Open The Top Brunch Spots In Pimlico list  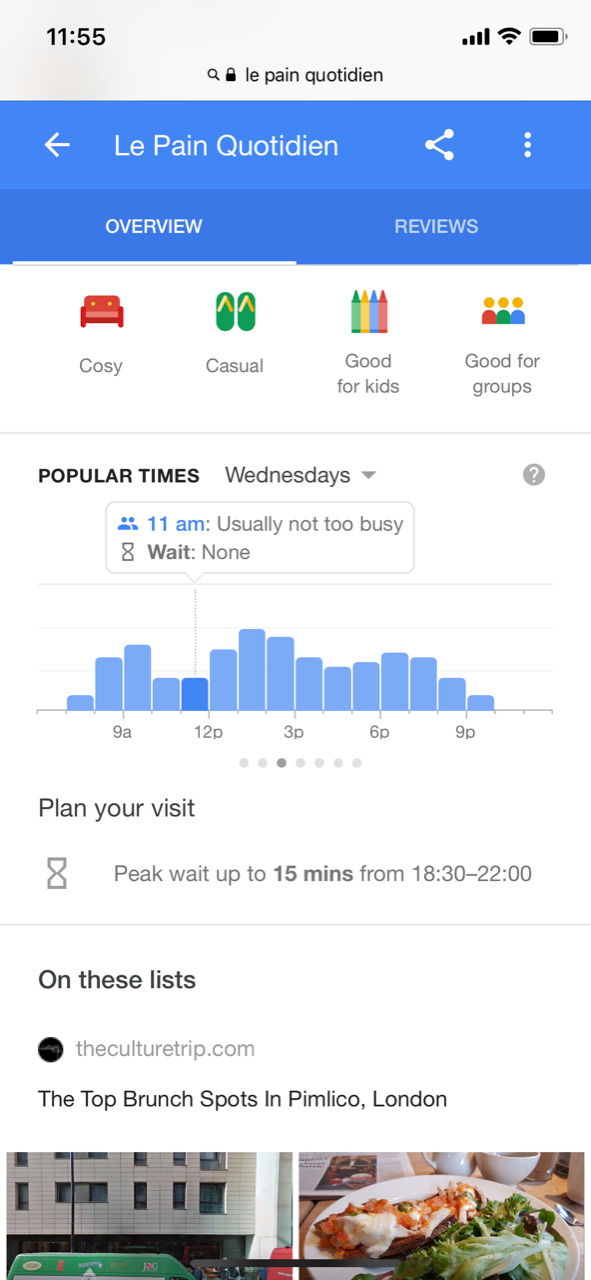[242, 1099]
